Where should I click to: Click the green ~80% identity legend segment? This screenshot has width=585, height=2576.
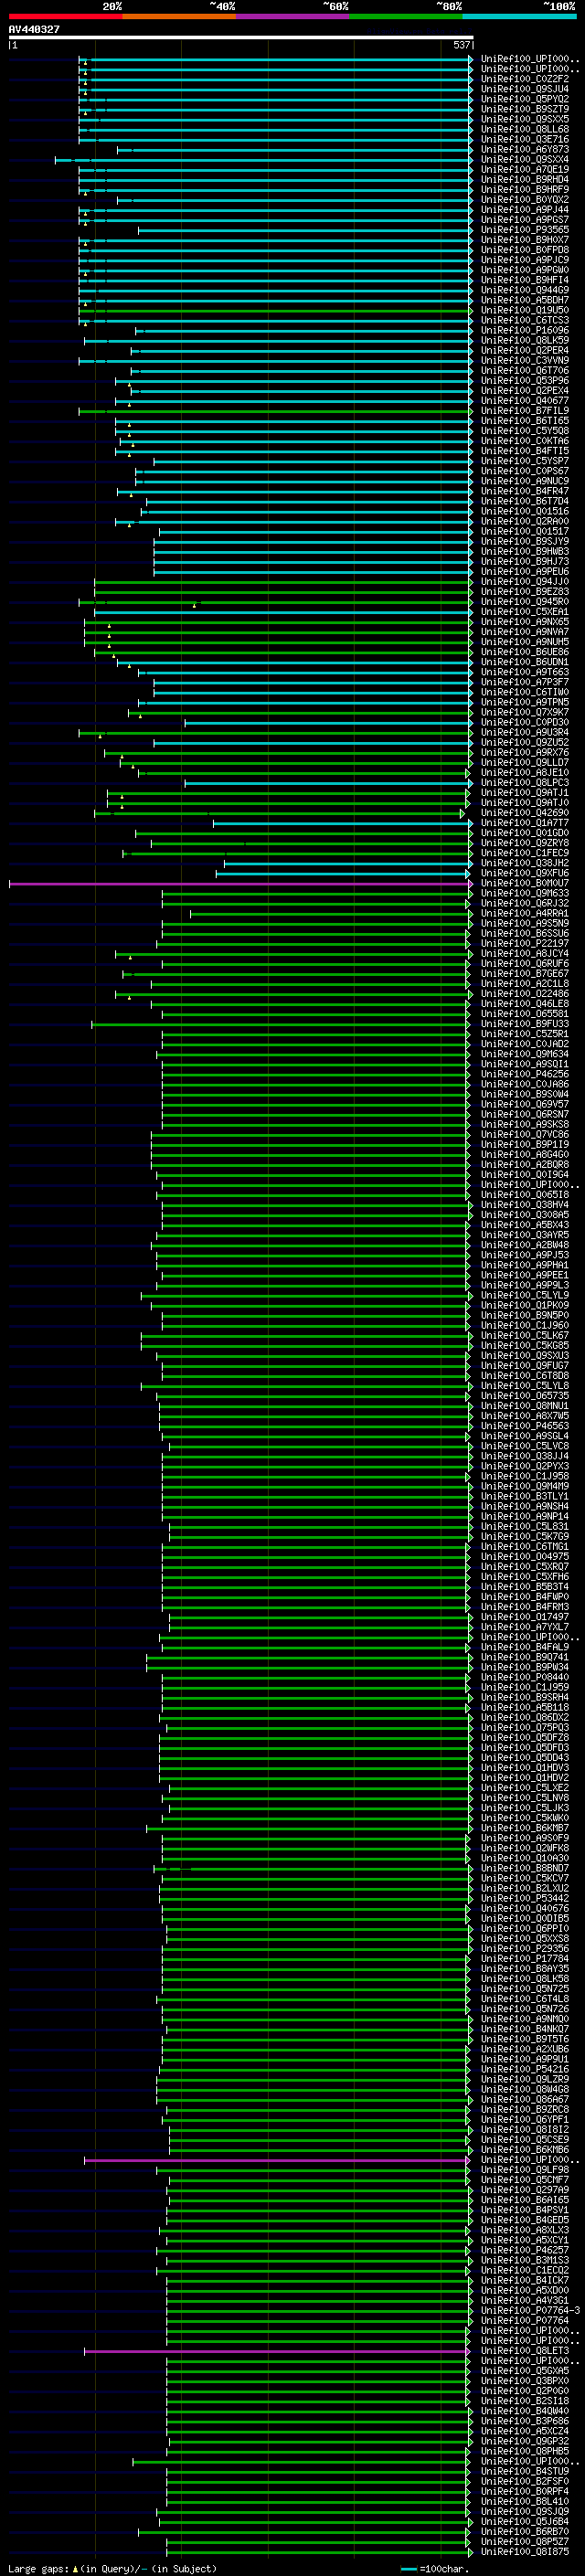[406, 16]
